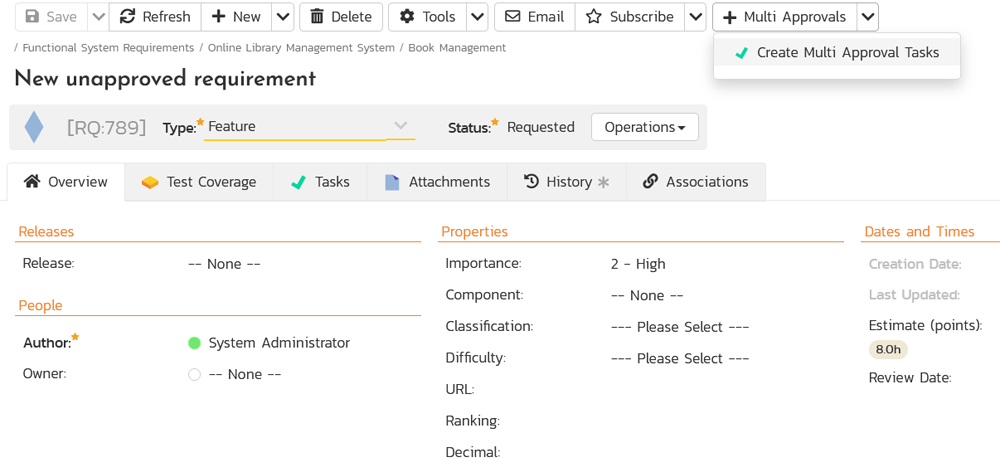Create a new item with New button
Screen dimensions: 1000x472
point(237,17)
